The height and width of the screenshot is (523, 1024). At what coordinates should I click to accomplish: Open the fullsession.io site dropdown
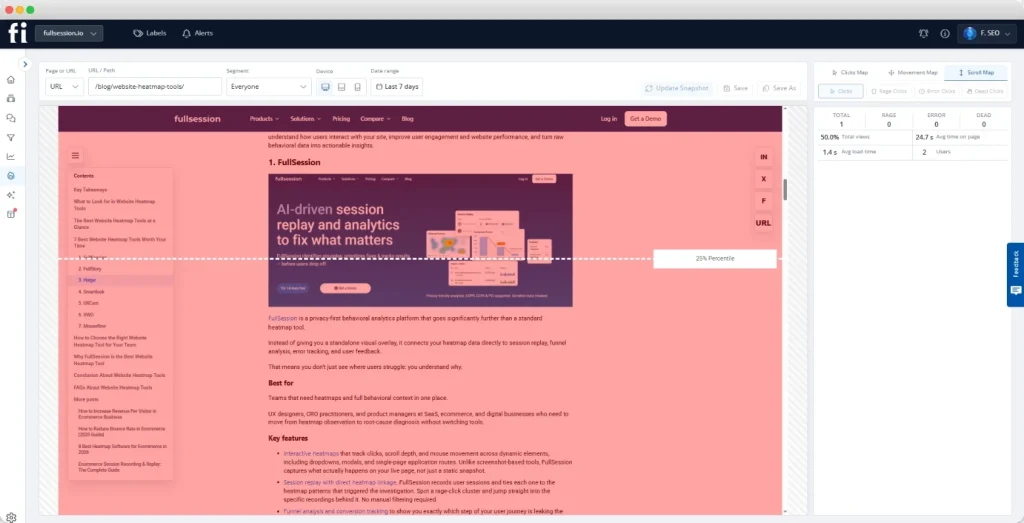click(69, 33)
